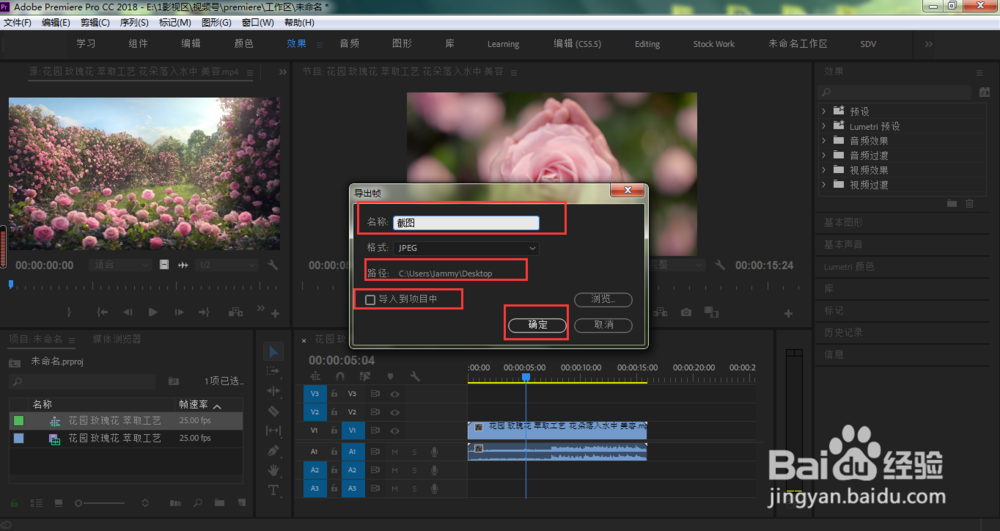The image size is (1000, 531).
Task: Sort project items by 帧速率 column
Action: [x=193, y=405]
